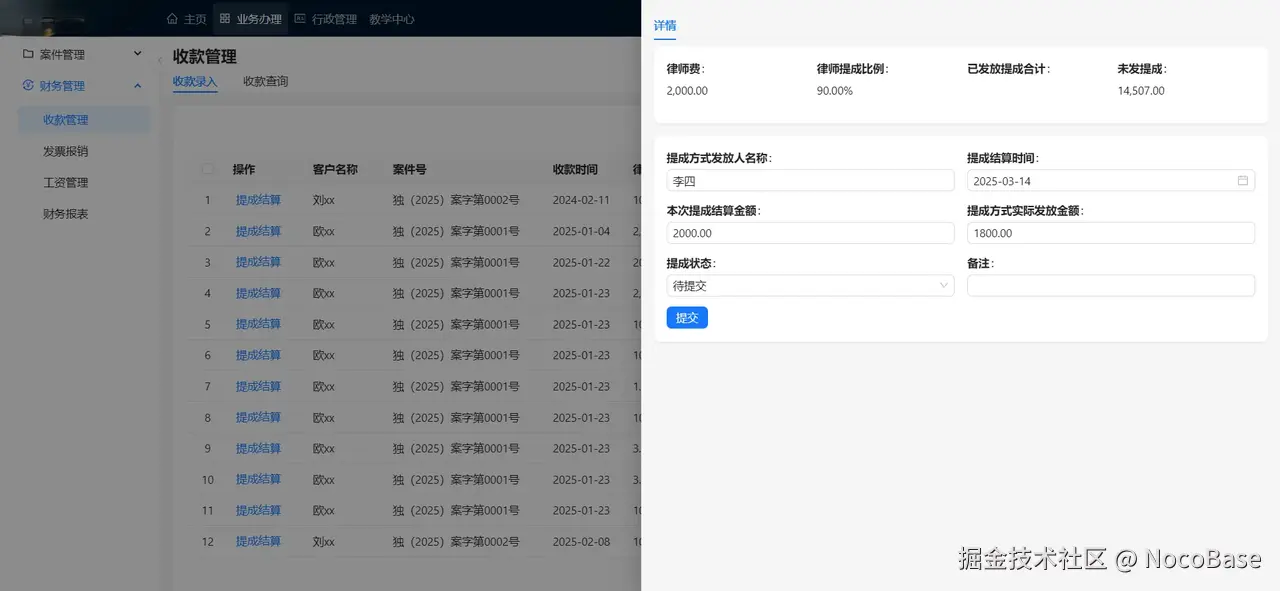1280x591 pixels.
Task: Click 提成结算 link in row 11
Action: point(258,510)
